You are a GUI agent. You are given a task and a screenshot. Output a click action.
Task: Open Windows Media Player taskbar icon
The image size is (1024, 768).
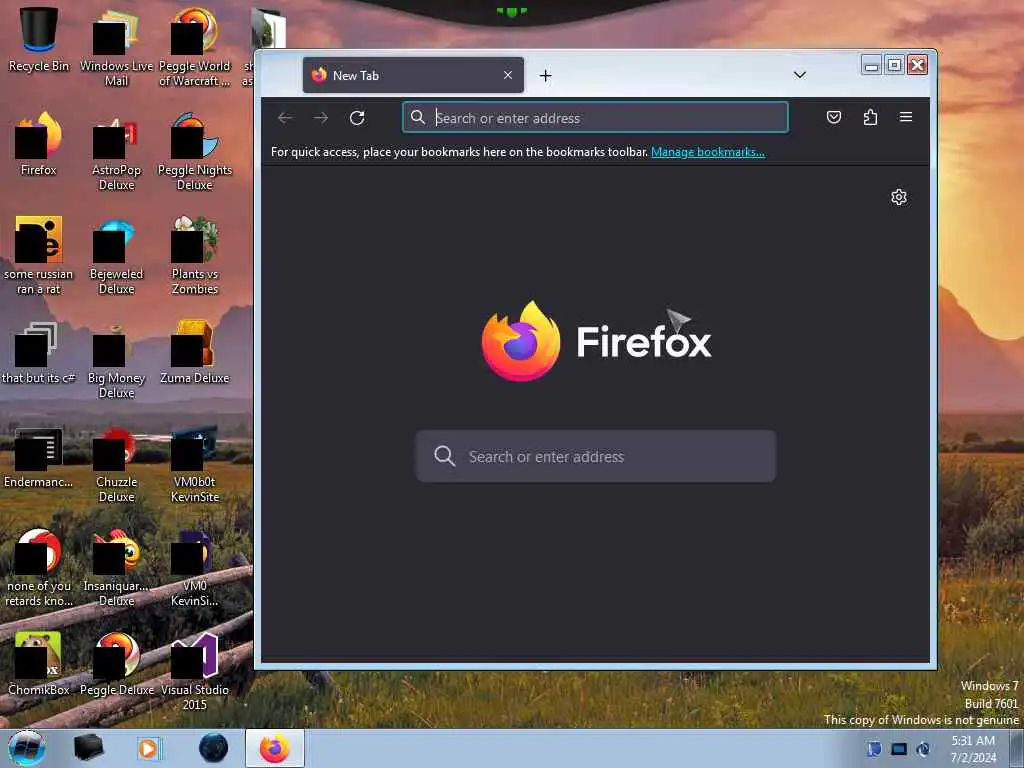148,748
